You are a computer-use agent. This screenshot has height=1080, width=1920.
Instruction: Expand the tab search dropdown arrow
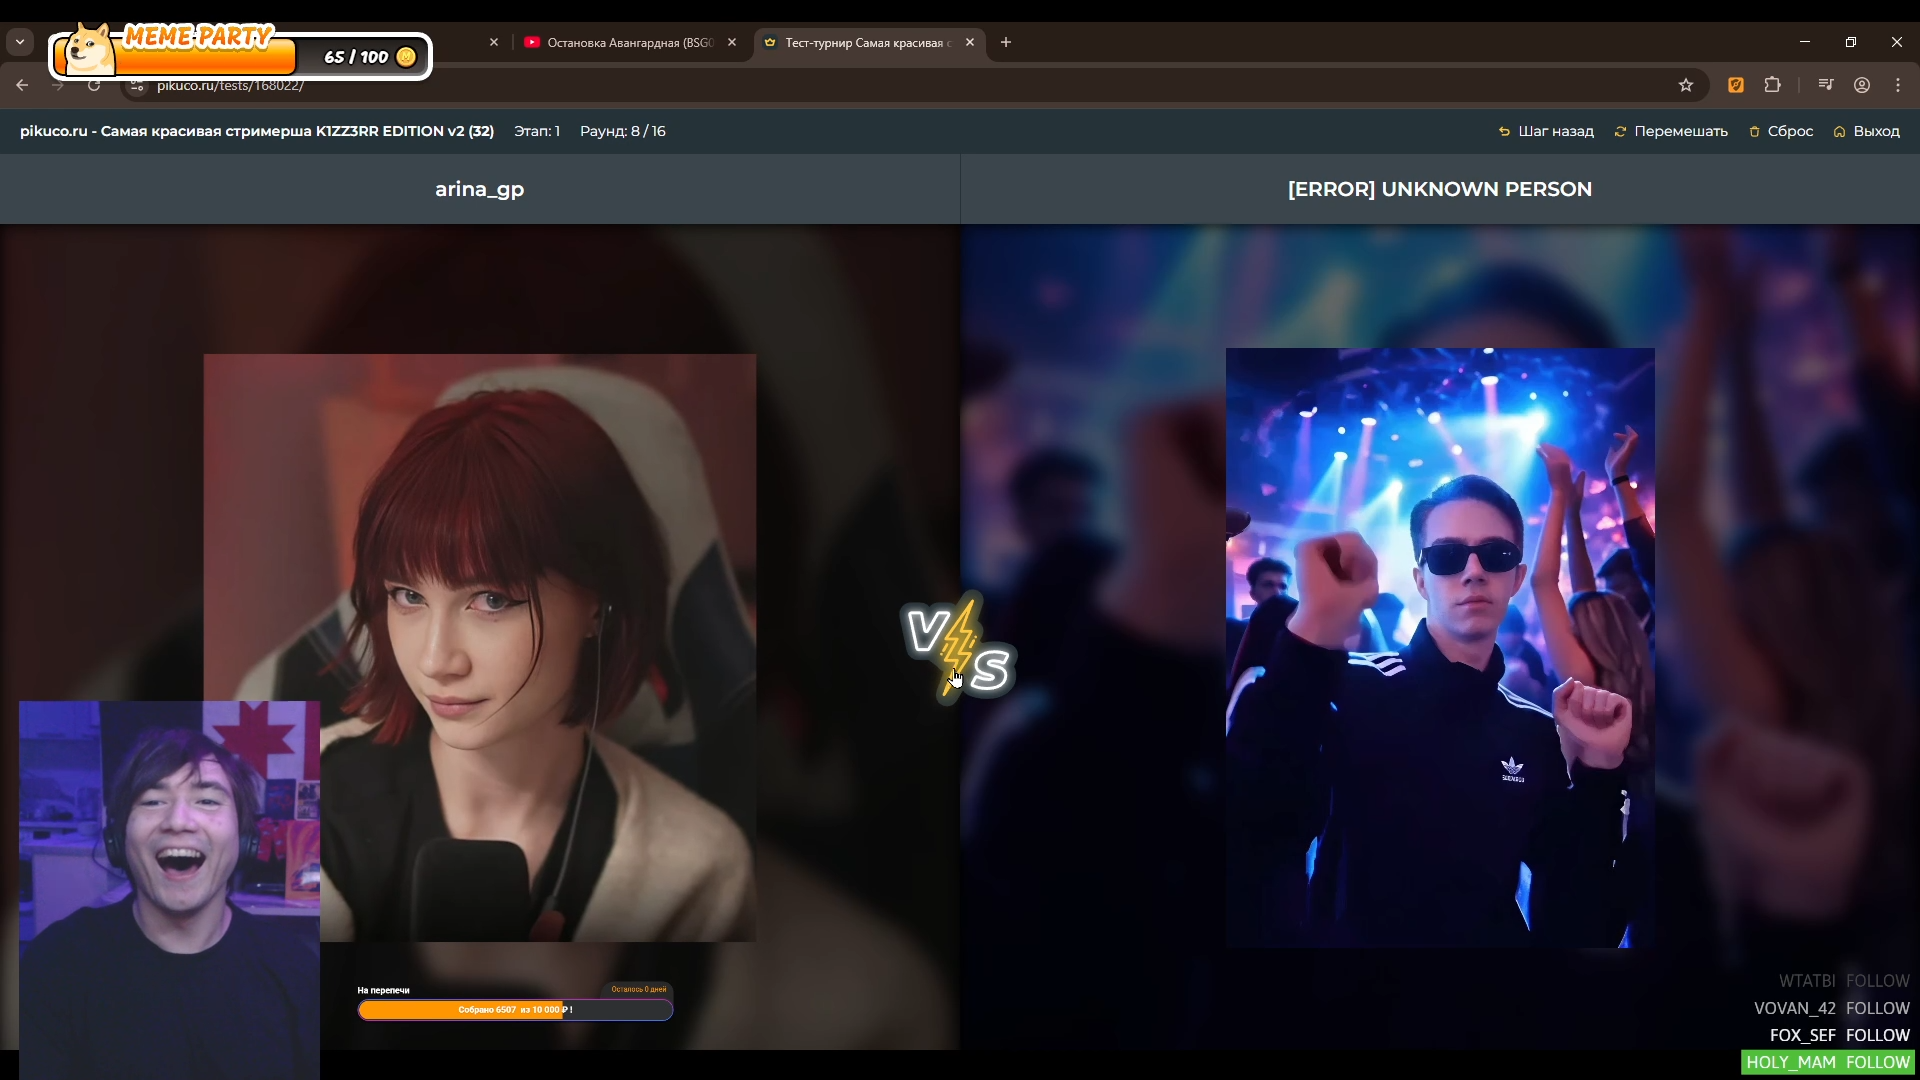20,42
